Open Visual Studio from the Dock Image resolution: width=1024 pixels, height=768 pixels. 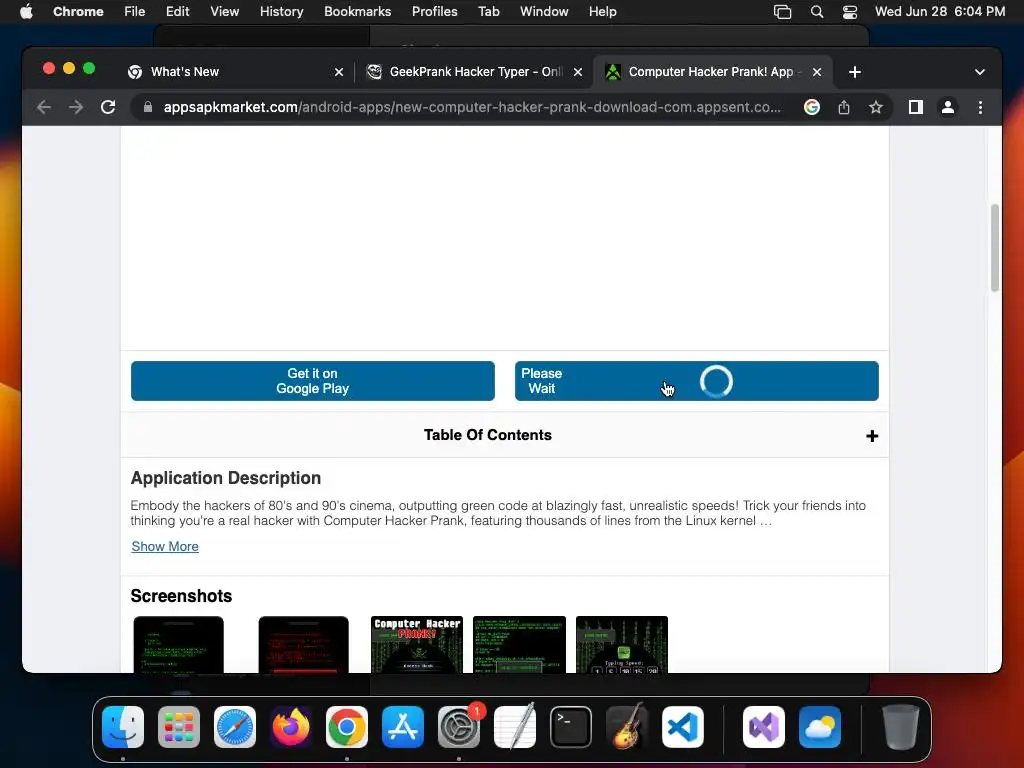[764, 727]
